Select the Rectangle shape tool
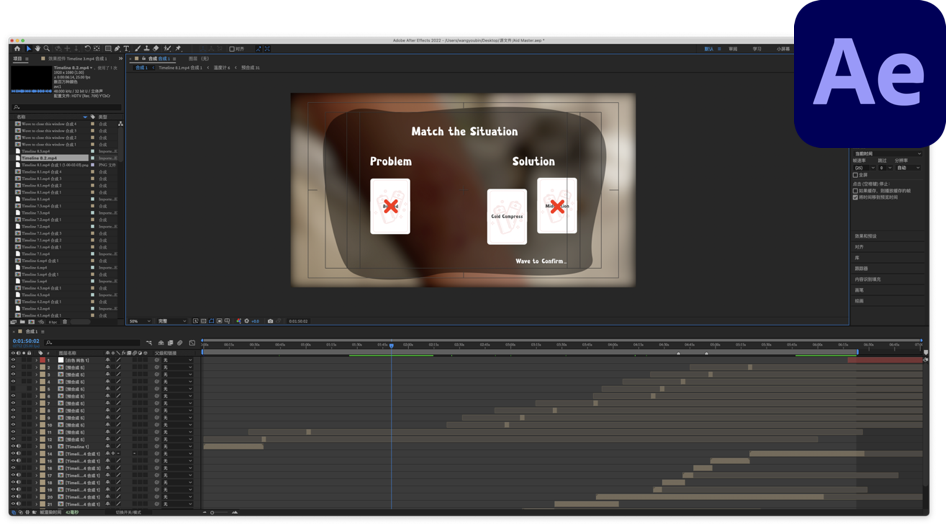946x526 pixels. click(x=108, y=49)
